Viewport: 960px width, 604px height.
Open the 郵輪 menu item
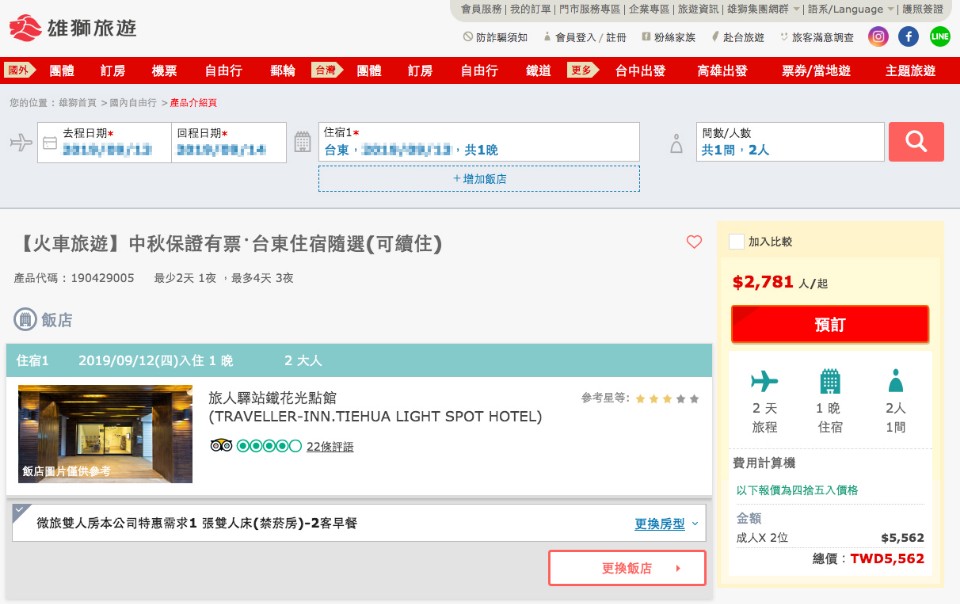coord(282,70)
